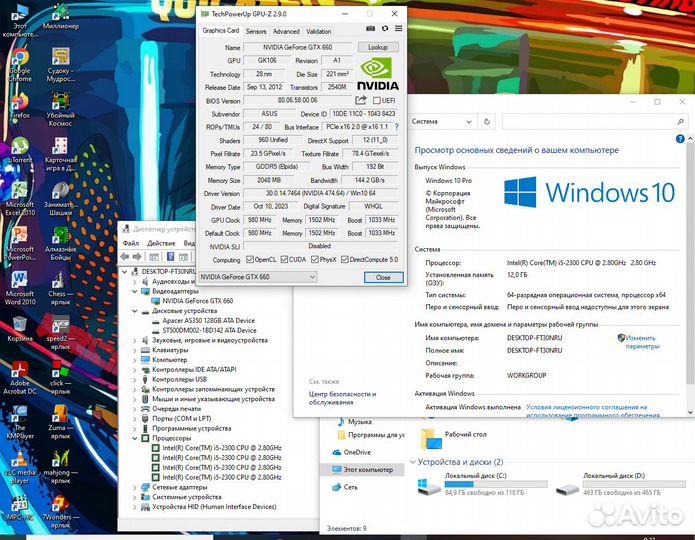Open the Действие menu in Device Manager
695x540 pixels.
161,243
